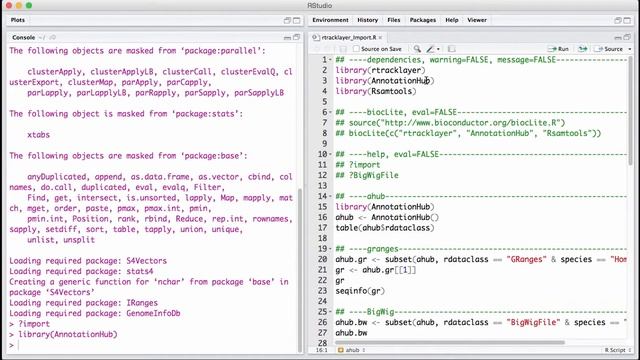The width and height of the screenshot is (640, 360).
Task: Click the xtabs text in Console
Action: click(38, 135)
